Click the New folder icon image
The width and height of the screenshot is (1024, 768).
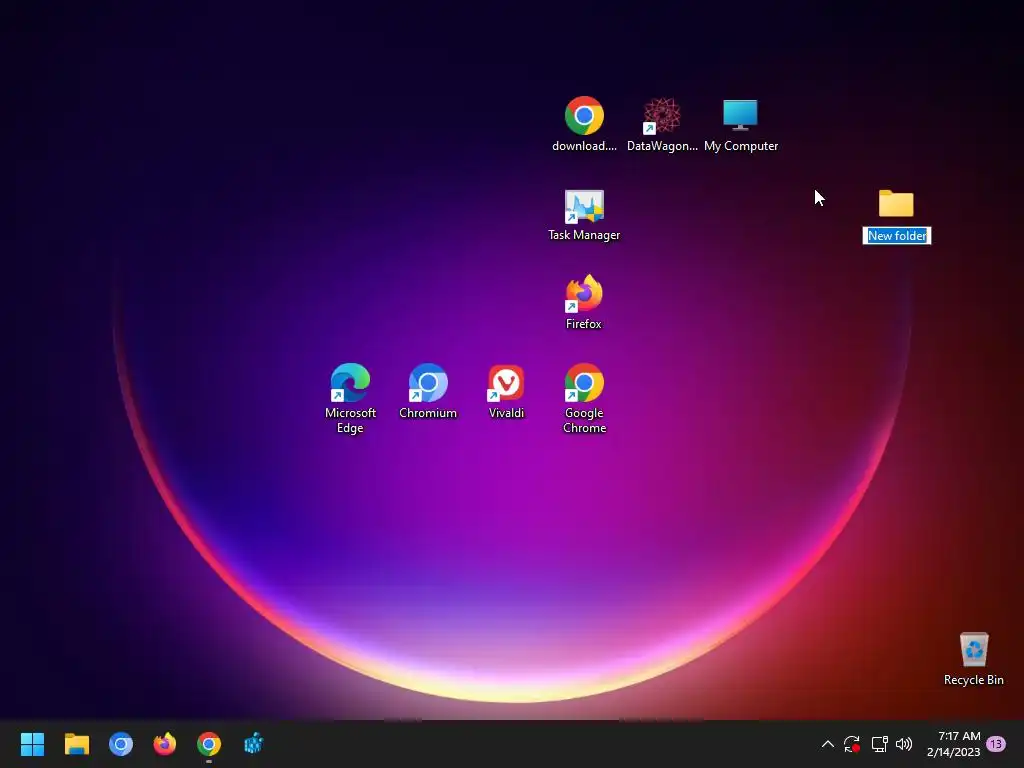coord(896,204)
